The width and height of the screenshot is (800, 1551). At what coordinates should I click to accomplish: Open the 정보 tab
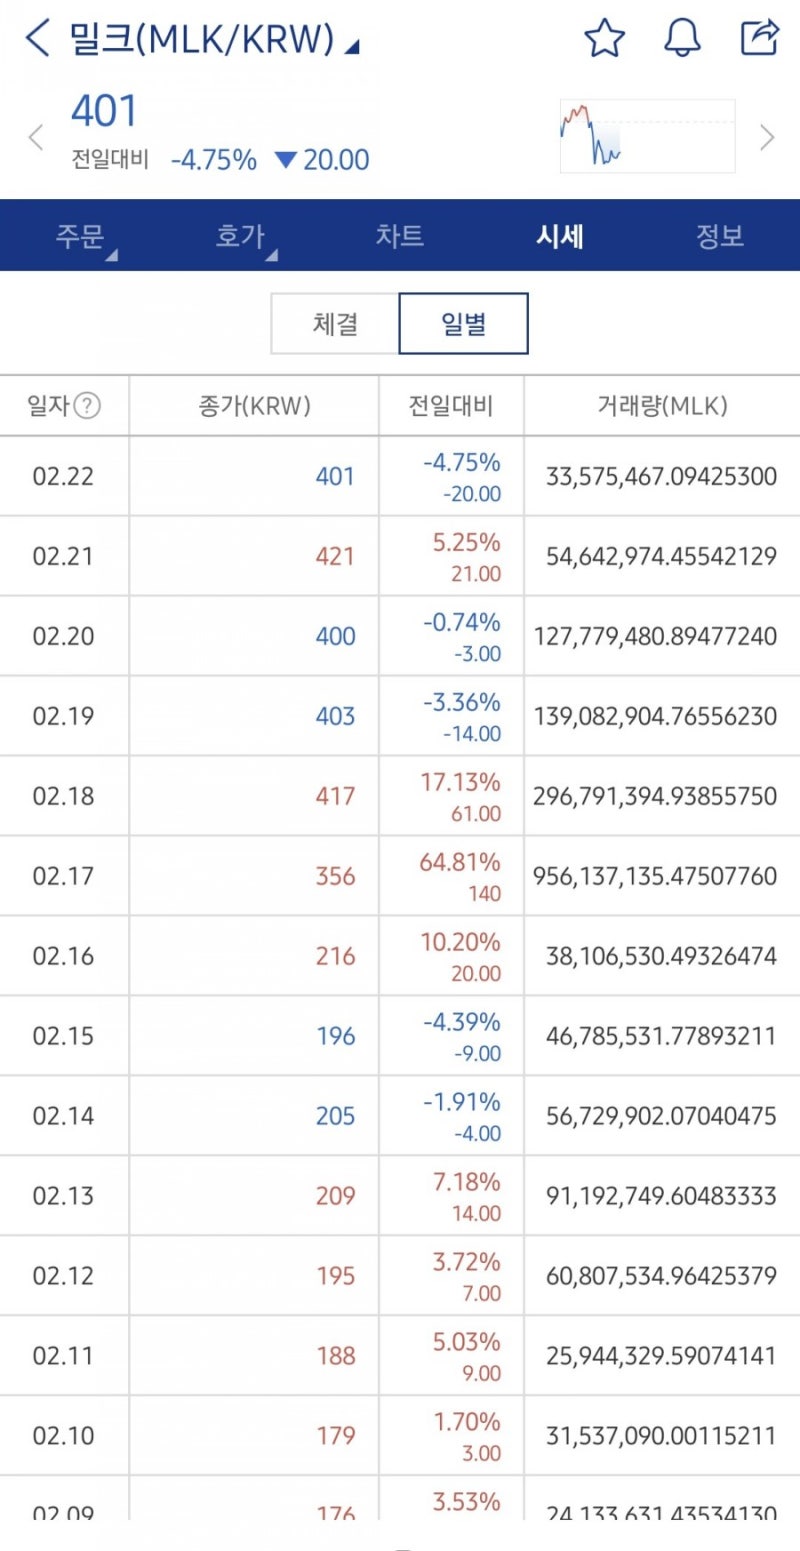(x=720, y=236)
